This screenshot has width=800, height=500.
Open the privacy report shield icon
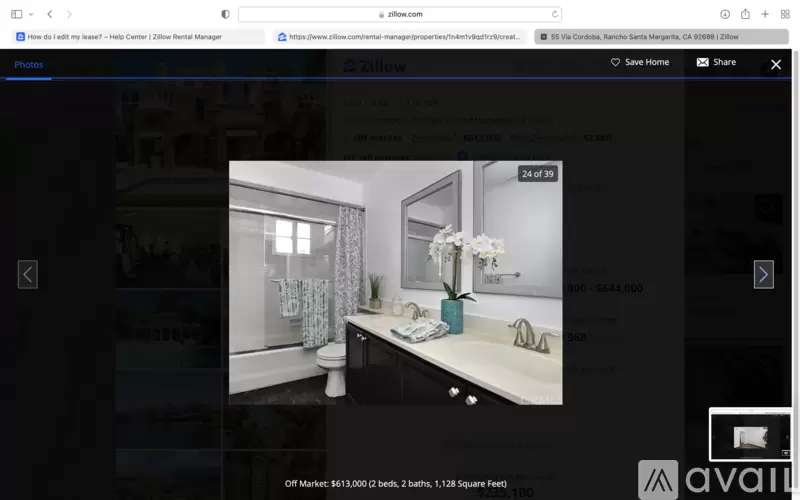point(225,14)
